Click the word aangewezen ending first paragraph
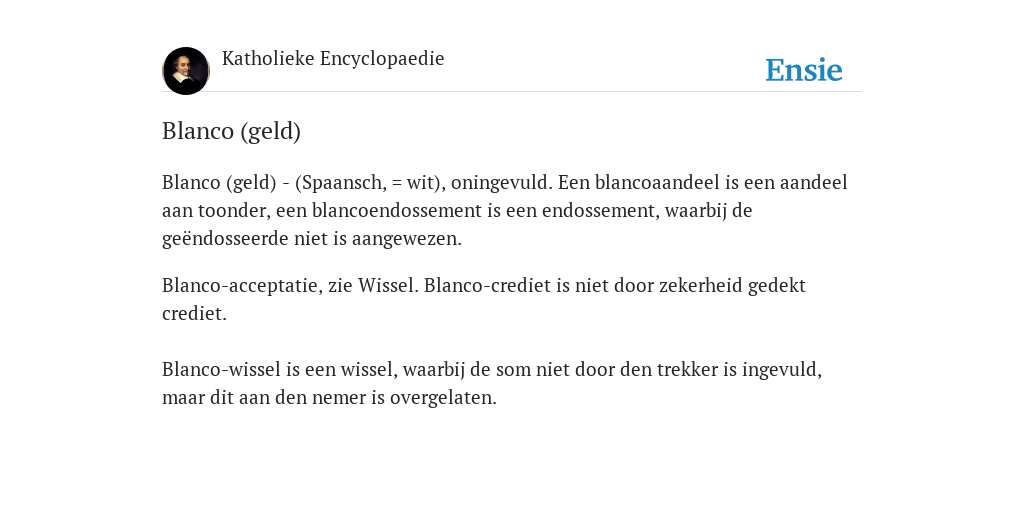 tap(406, 239)
